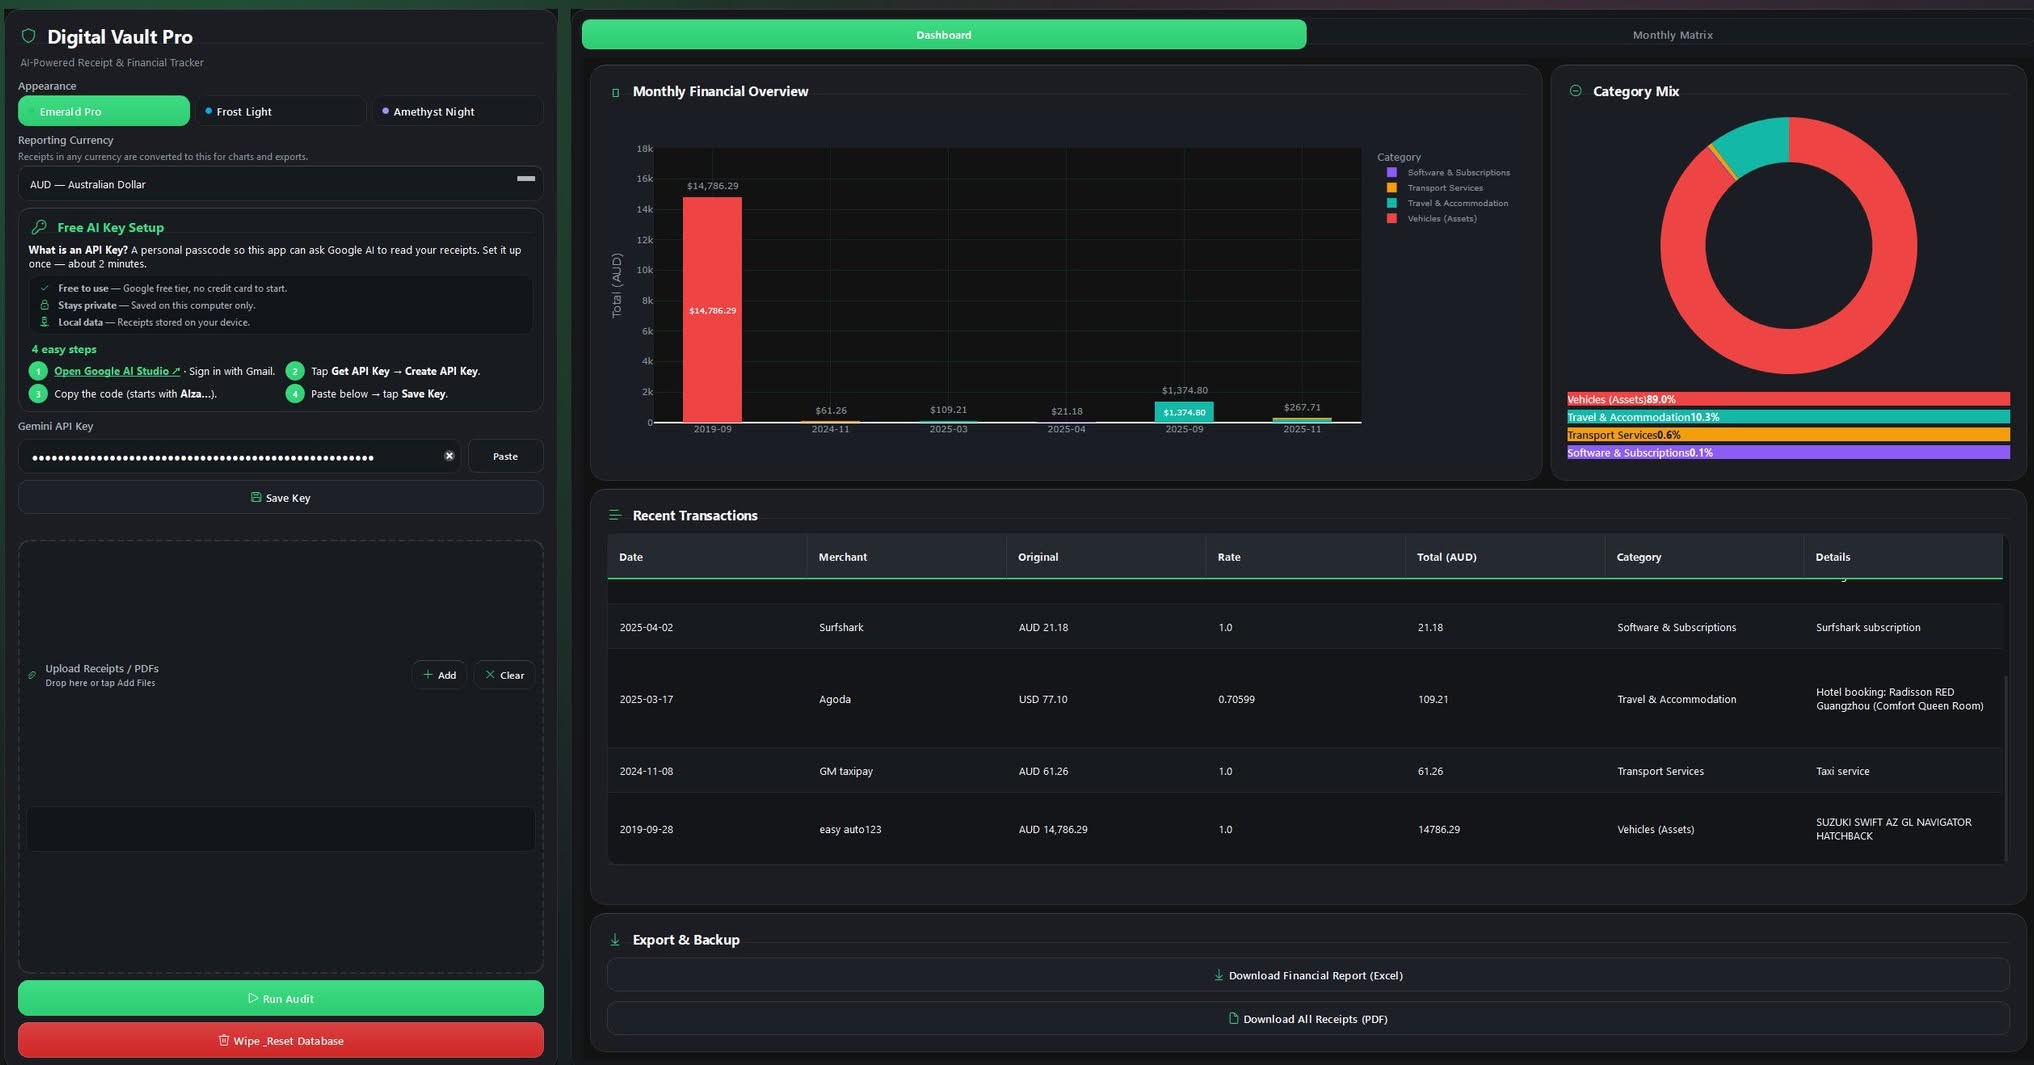Viewport: 2034px width, 1065px height.
Task: Clear the Gemini API key with the X icon
Action: click(449, 456)
